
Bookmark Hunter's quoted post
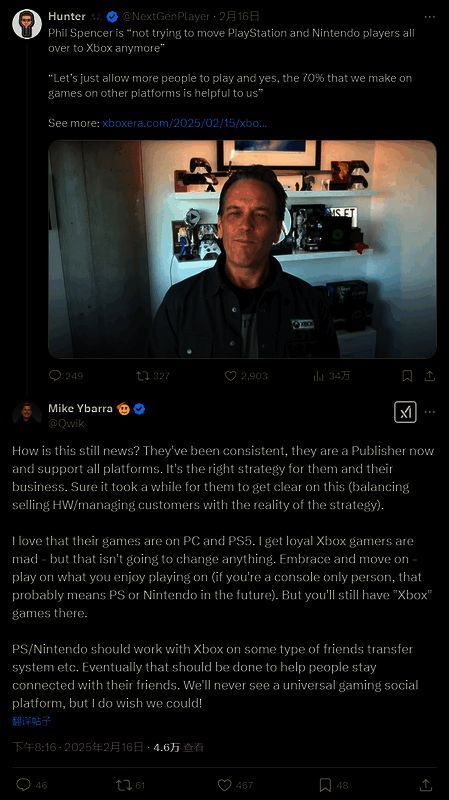pos(407,376)
